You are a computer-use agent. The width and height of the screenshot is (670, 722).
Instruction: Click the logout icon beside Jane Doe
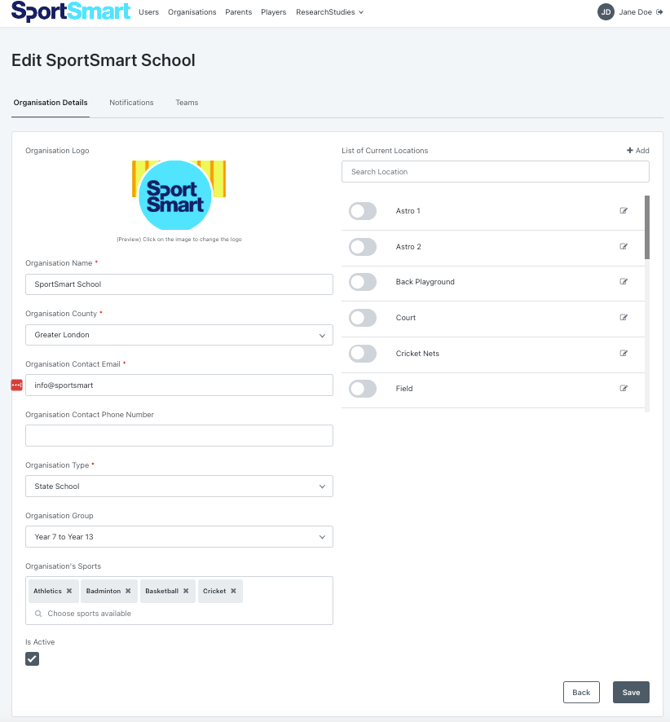point(659,12)
